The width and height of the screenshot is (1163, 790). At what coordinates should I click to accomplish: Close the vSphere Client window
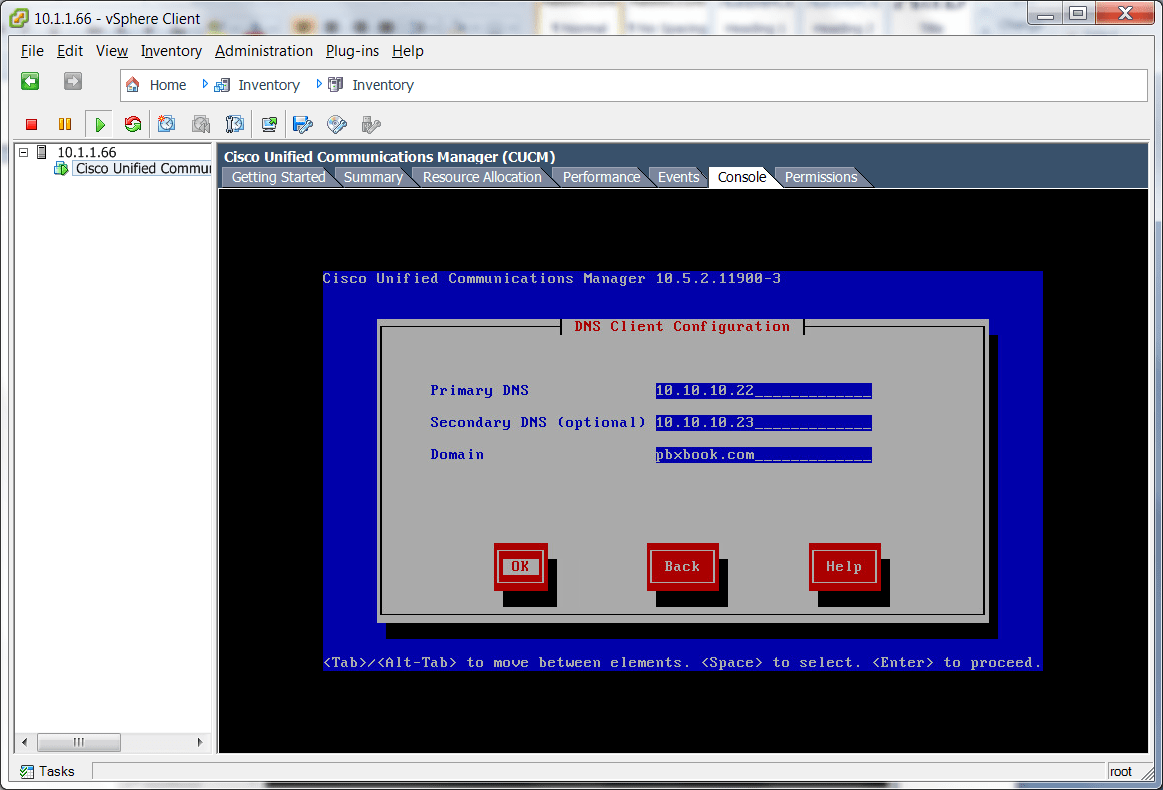(x=1125, y=13)
